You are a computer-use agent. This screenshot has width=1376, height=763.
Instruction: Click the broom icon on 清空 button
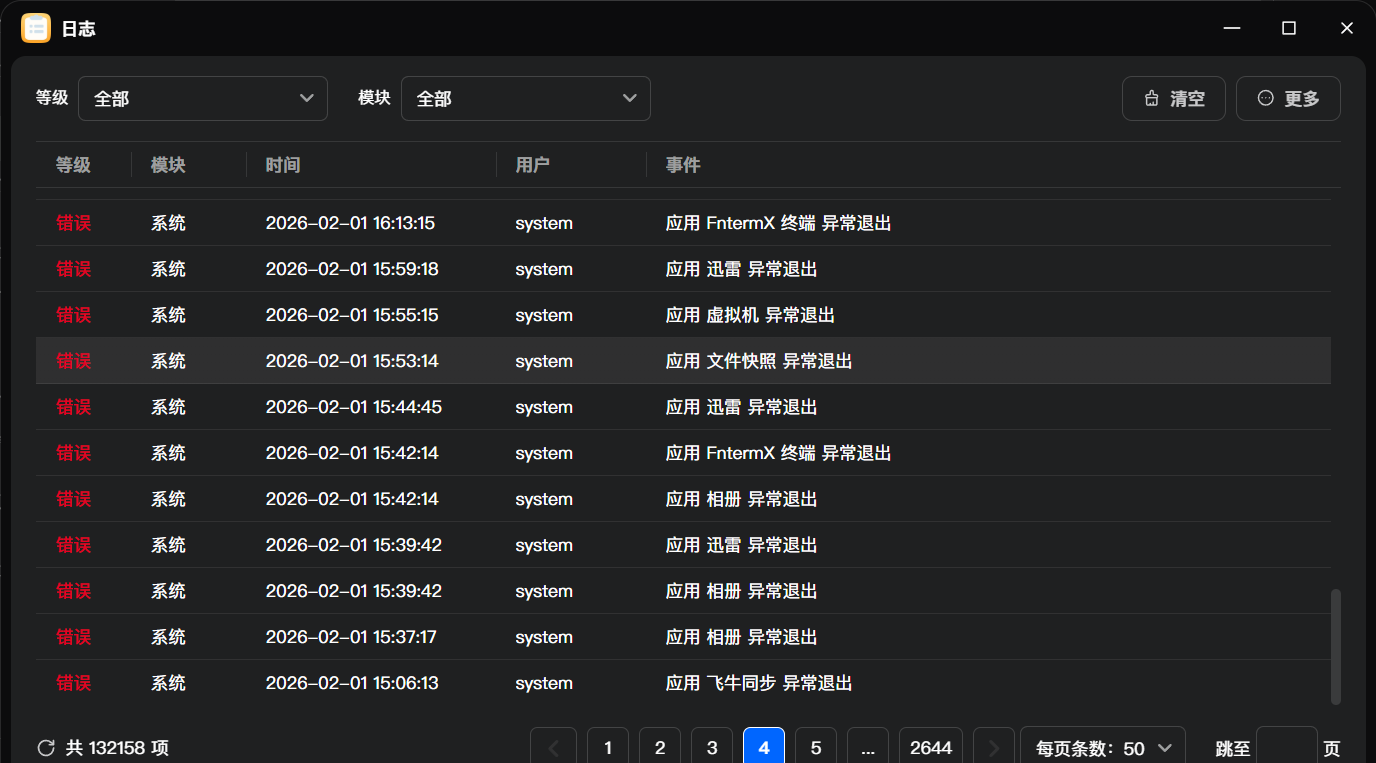[1152, 99]
